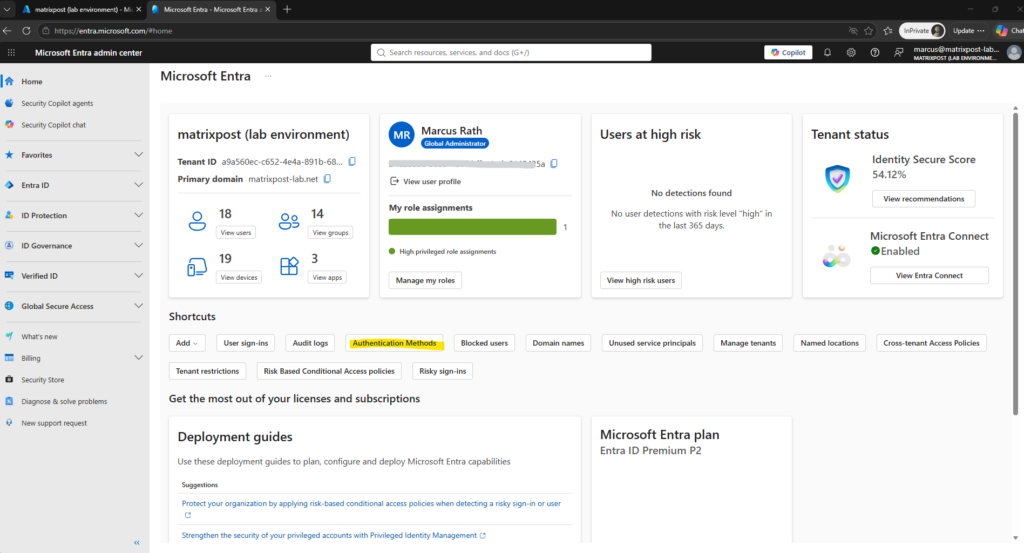Collapse the left navigation pane
The image size is (1024, 553).
pos(136,543)
